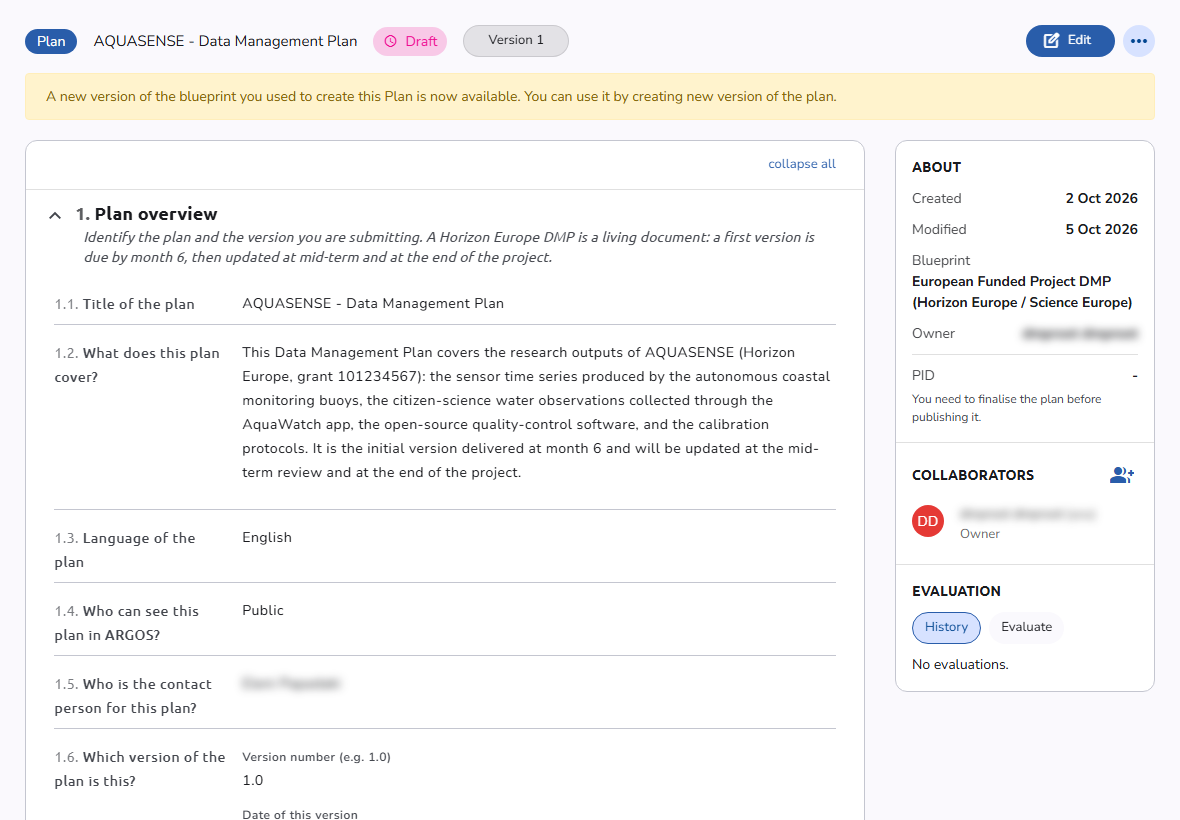The height and width of the screenshot is (820, 1180).
Task: Click the blurred owner name in About
Action: point(1080,333)
